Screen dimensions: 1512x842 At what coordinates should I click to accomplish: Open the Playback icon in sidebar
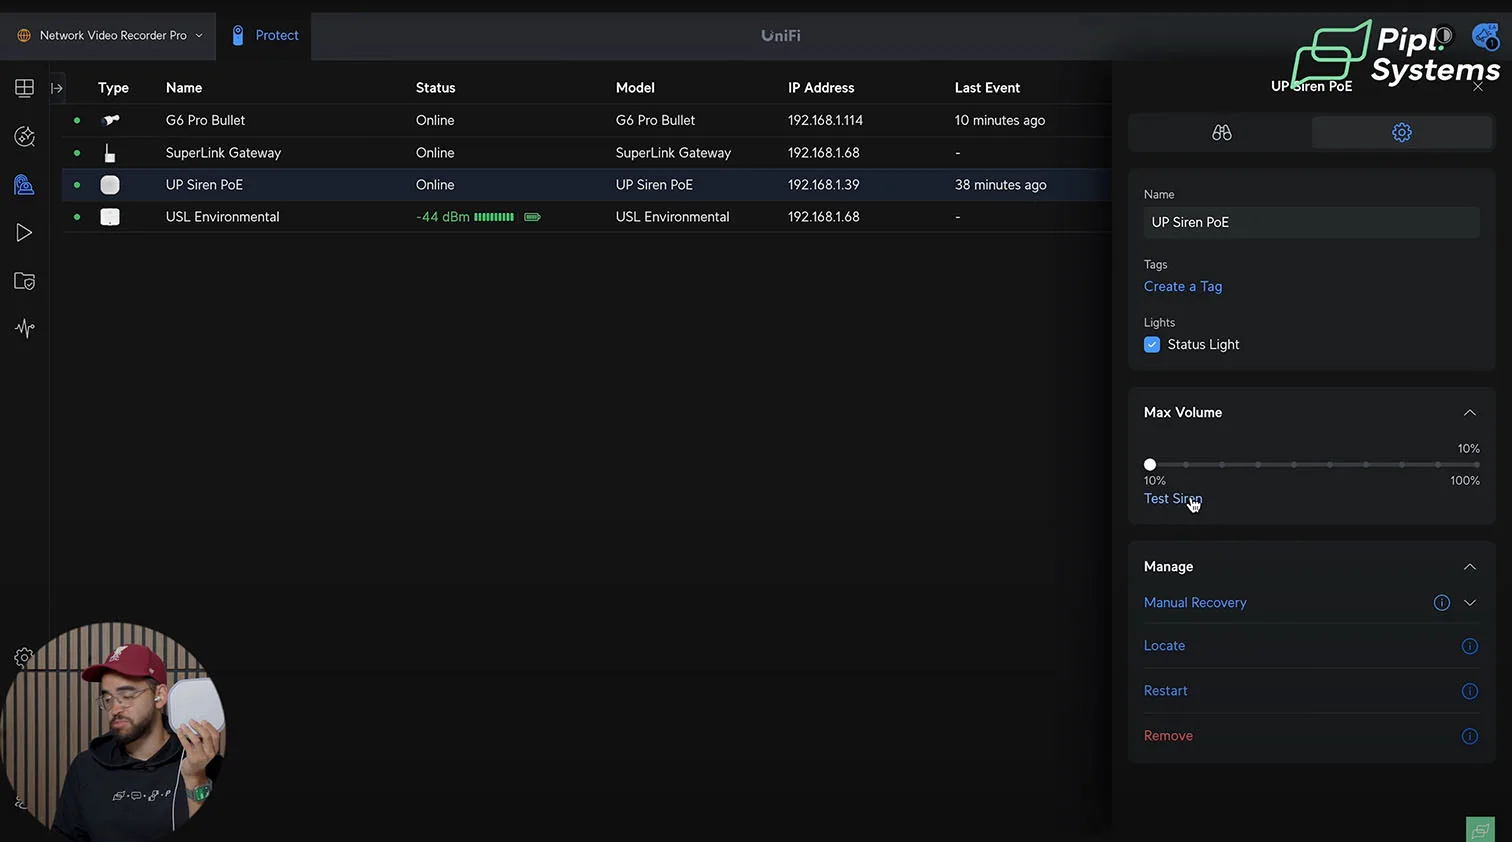point(24,233)
